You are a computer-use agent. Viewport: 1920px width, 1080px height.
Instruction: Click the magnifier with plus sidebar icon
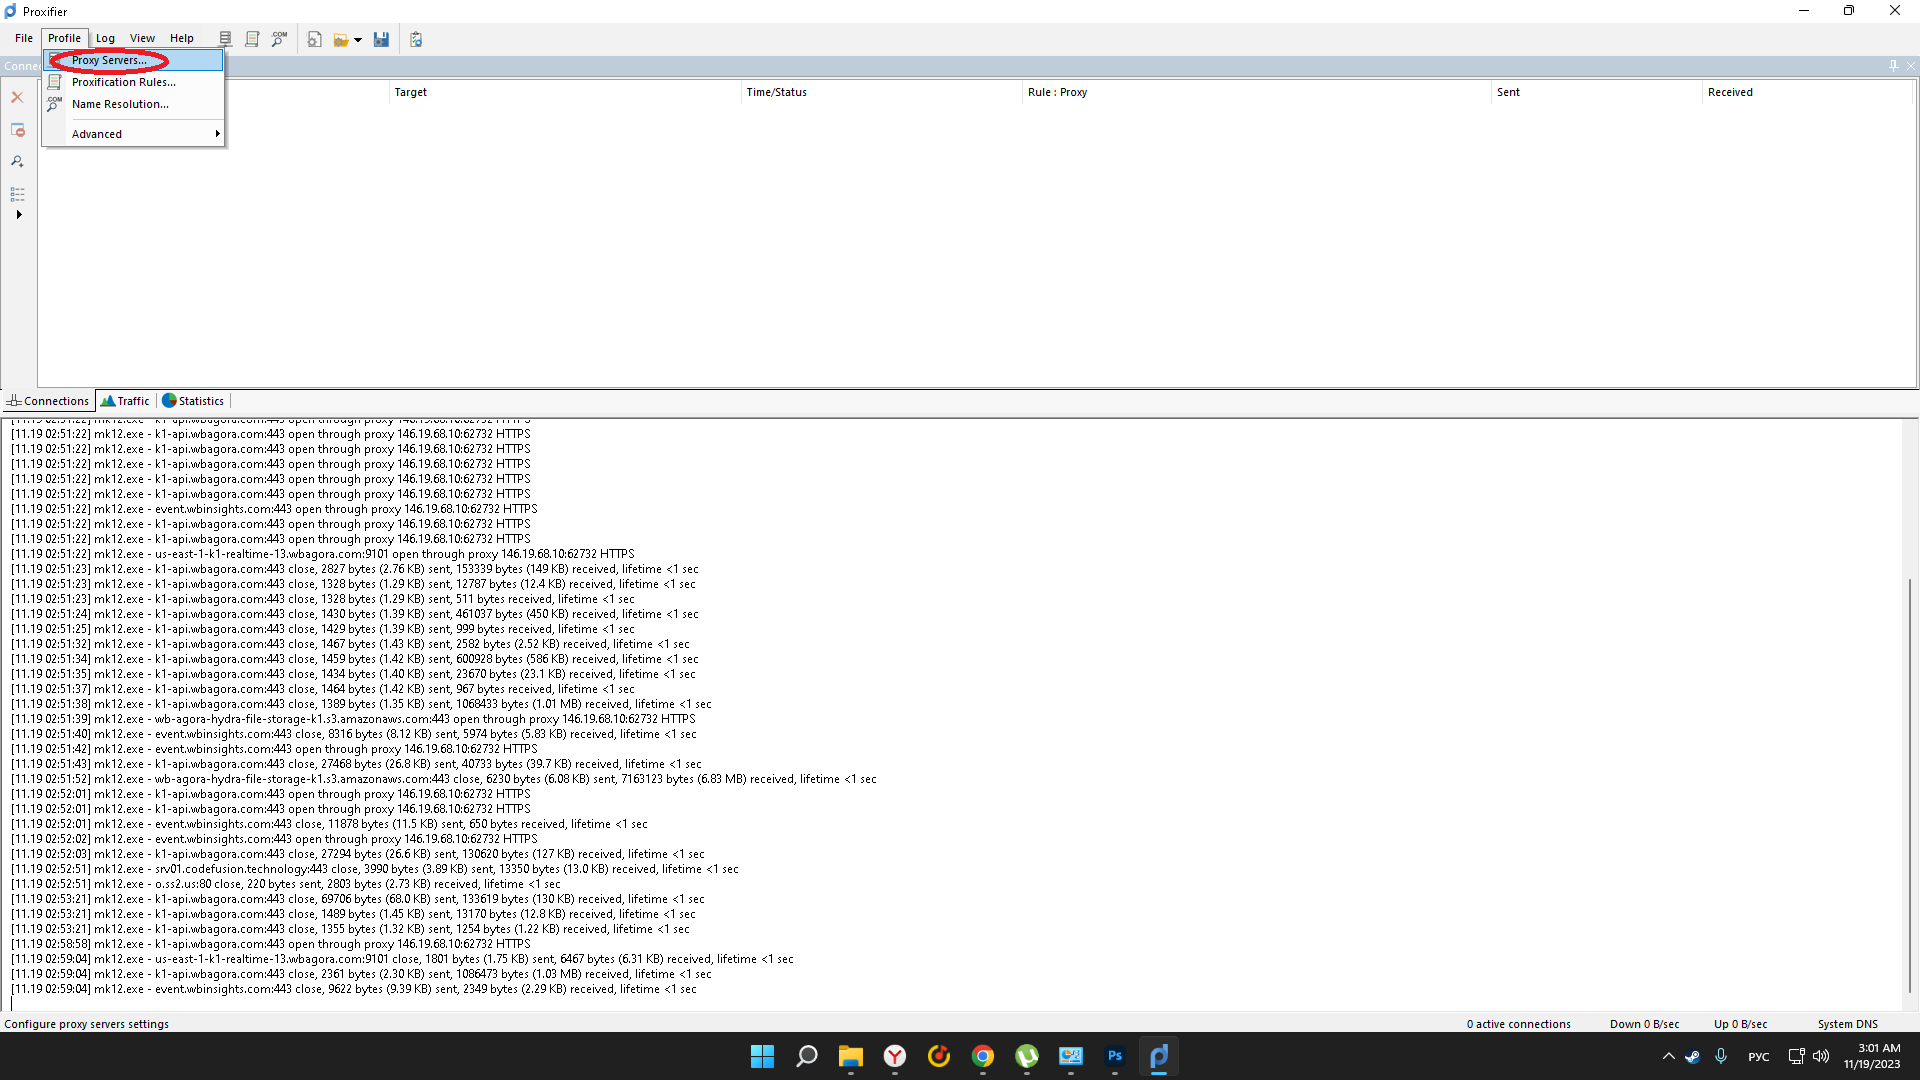(x=17, y=161)
